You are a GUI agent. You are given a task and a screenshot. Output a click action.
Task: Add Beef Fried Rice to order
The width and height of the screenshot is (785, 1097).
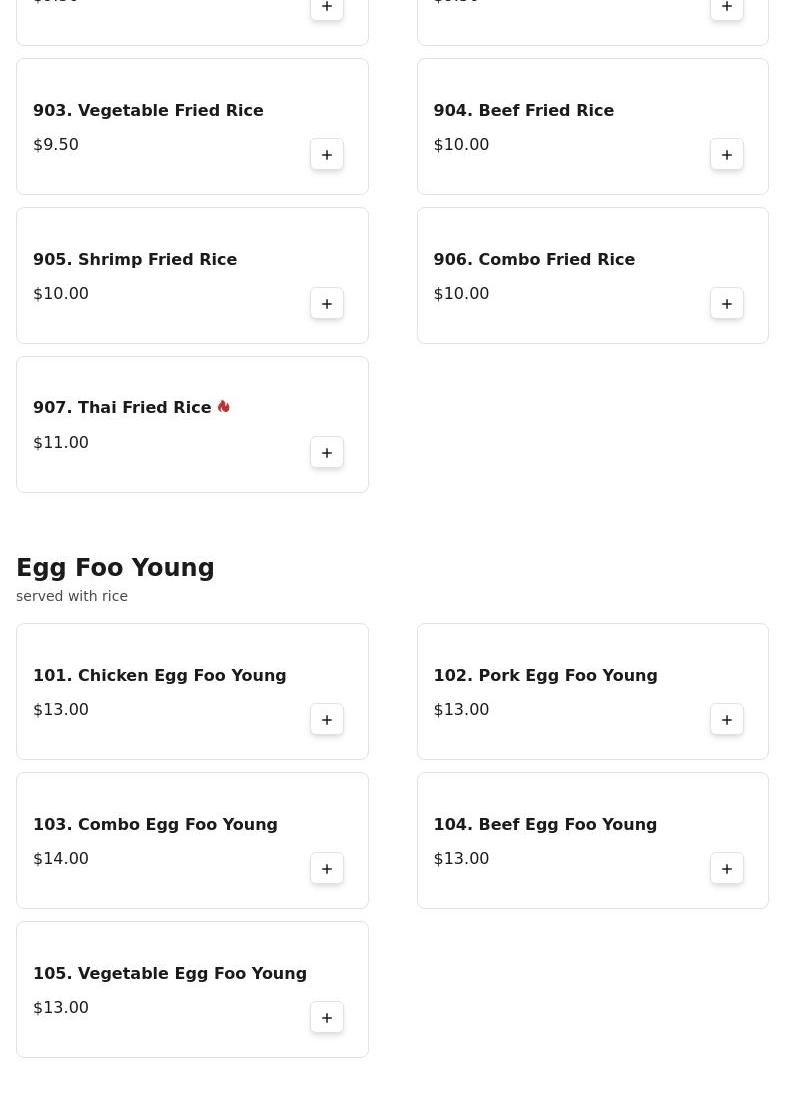727,155
